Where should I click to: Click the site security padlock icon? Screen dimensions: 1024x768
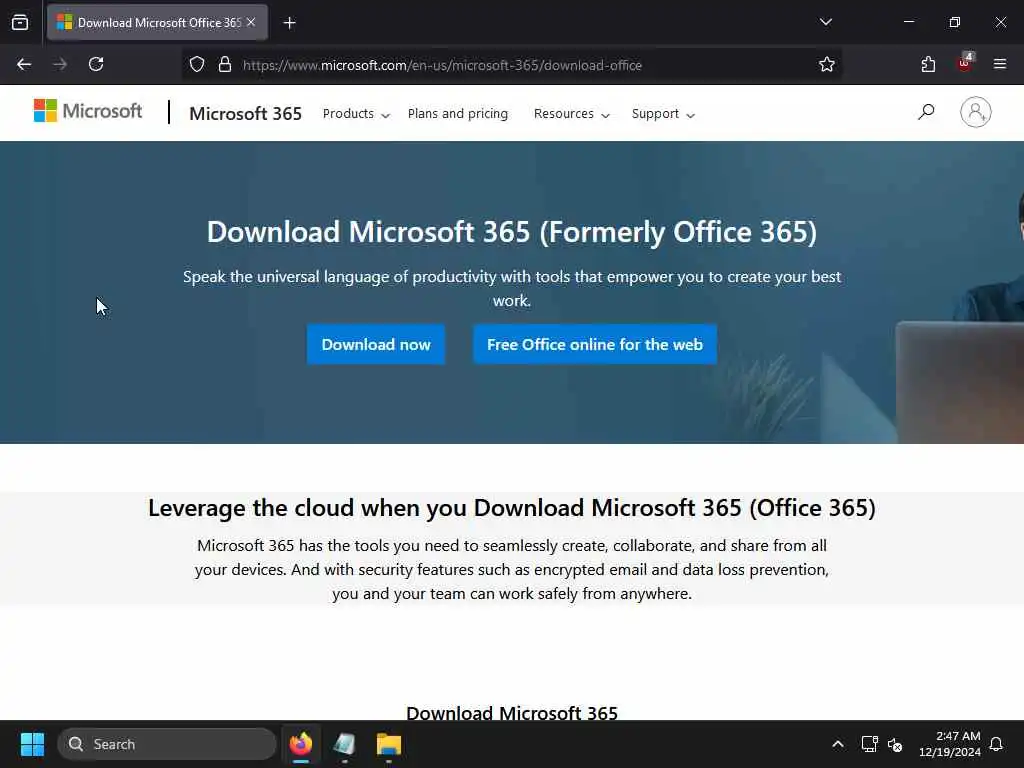[225, 65]
